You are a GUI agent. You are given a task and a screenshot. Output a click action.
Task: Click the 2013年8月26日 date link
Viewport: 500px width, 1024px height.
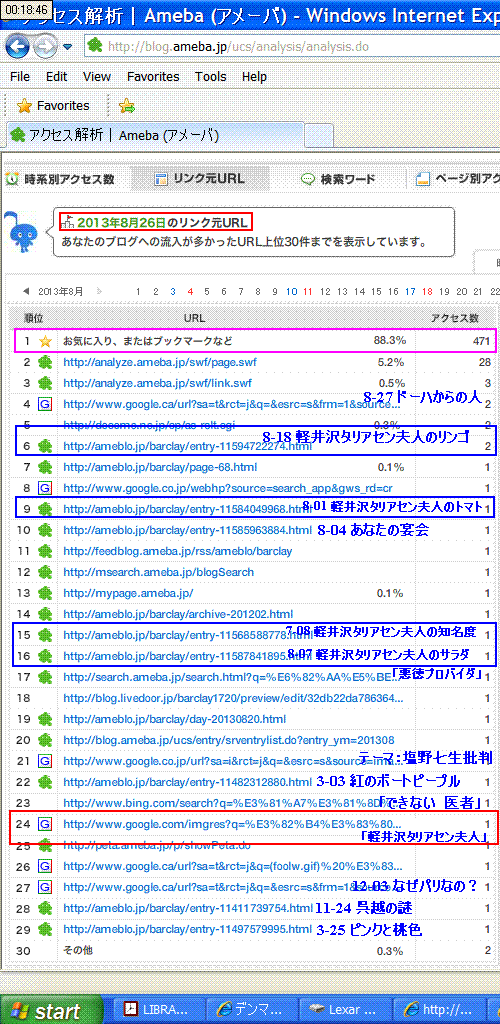click(124, 222)
